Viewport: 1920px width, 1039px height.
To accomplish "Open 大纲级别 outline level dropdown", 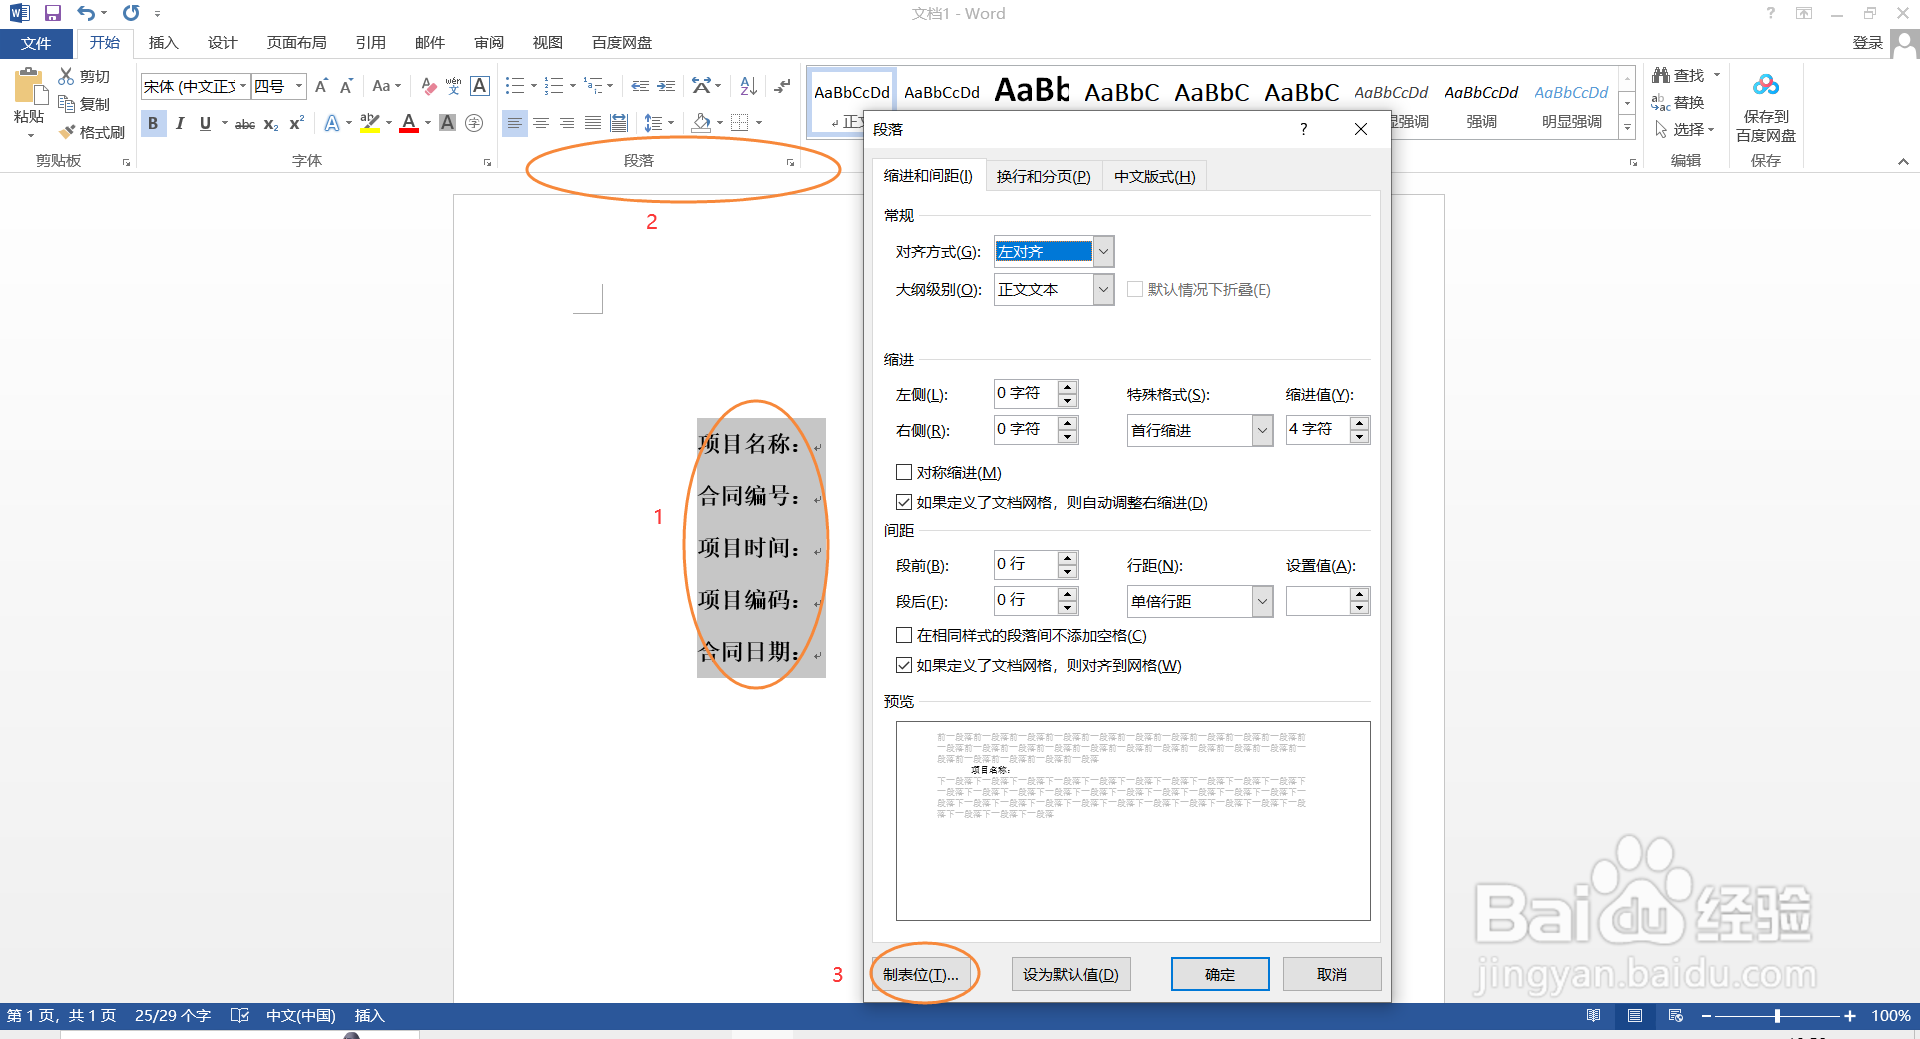I will [x=1103, y=290].
